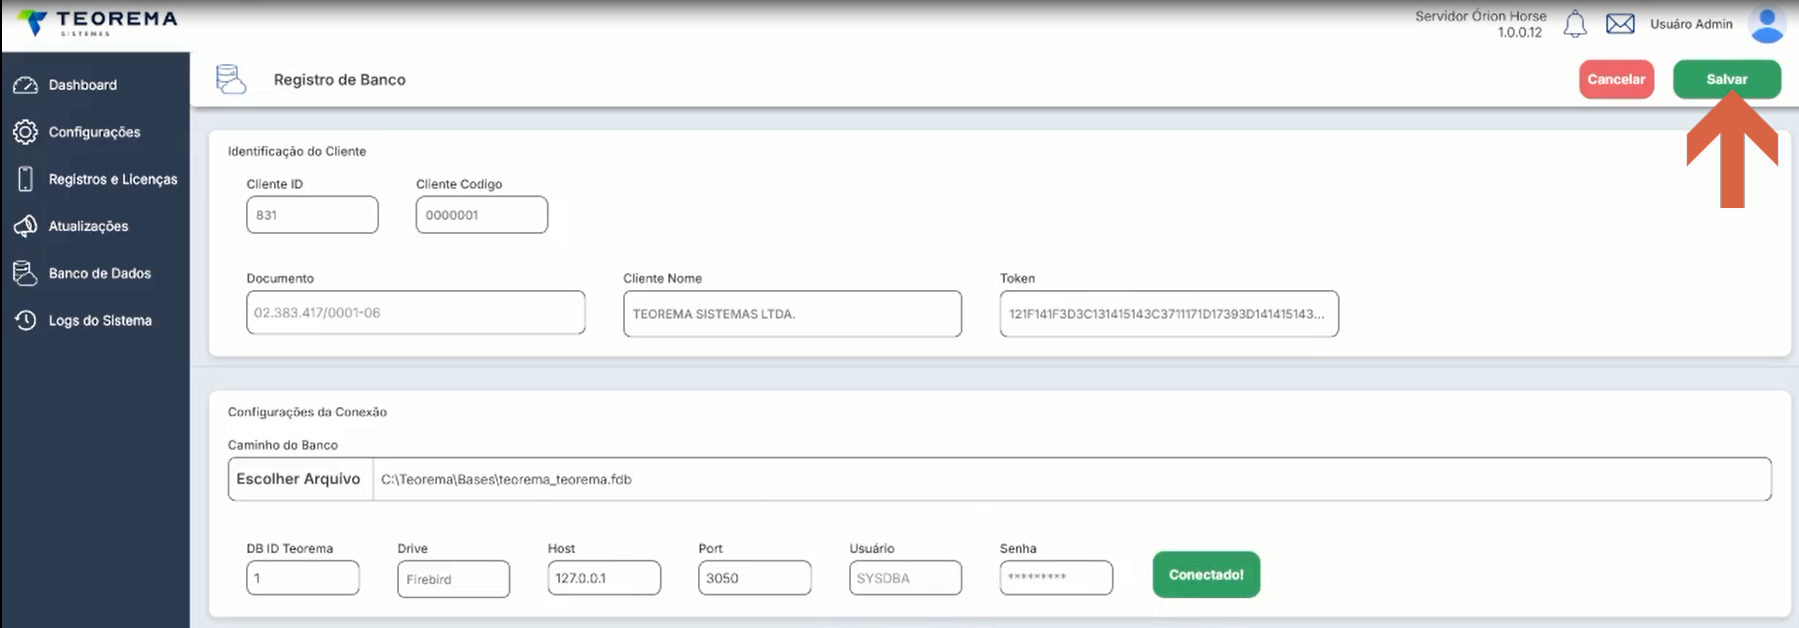The height and width of the screenshot is (628, 1799).
Task: Click the Identificação do Cliente heading
Action: click(297, 151)
